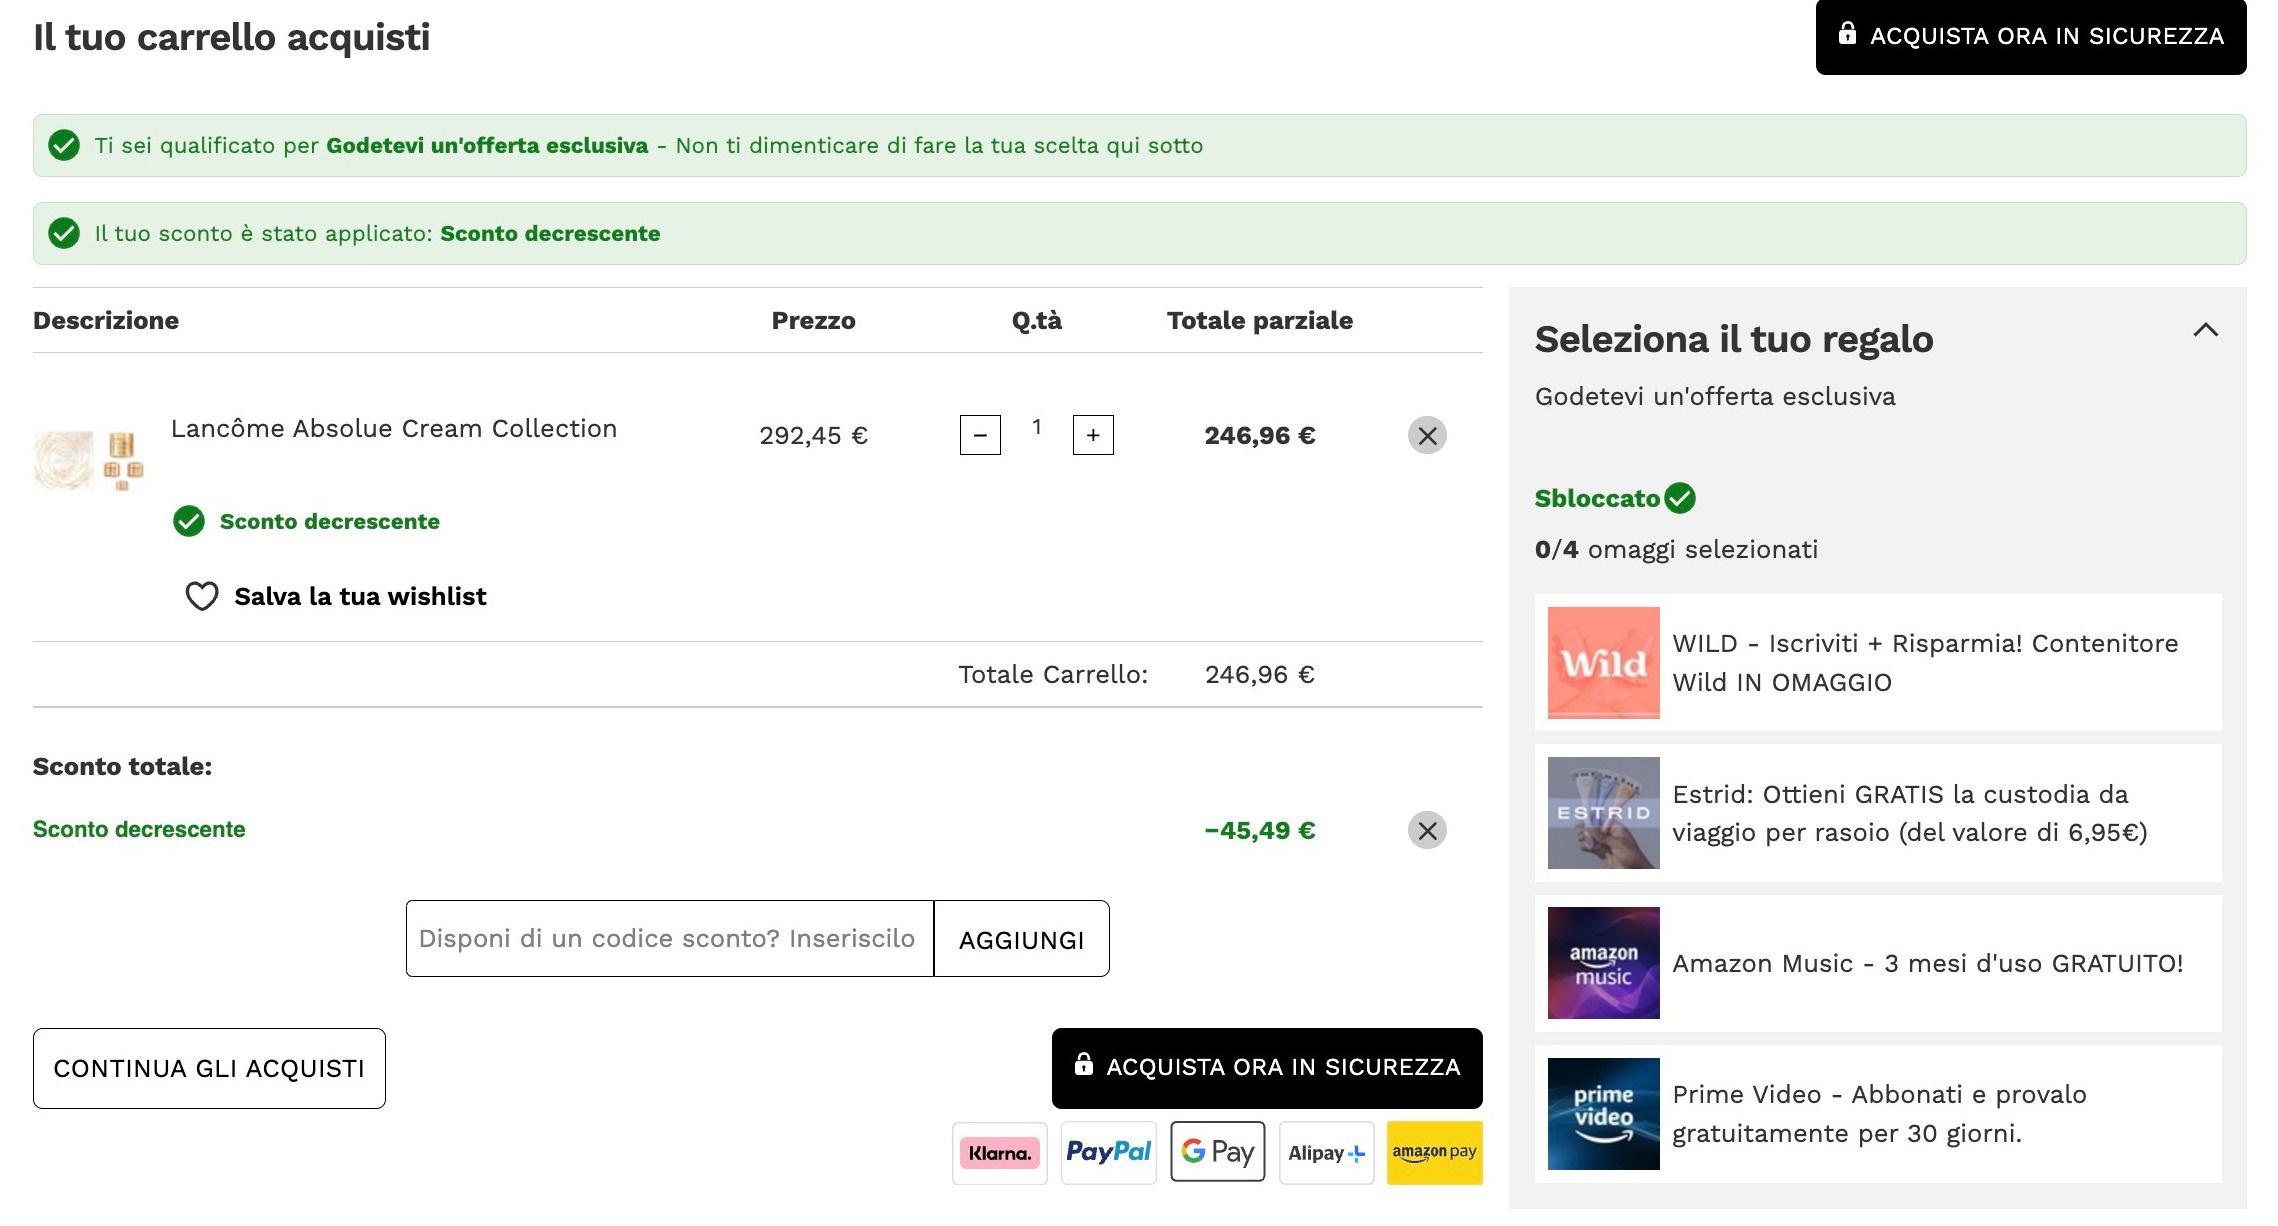The image size is (2278, 1226).
Task: Collapse the Seleziona il tuo regalo panel
Action: click(x=2205, y=330)
